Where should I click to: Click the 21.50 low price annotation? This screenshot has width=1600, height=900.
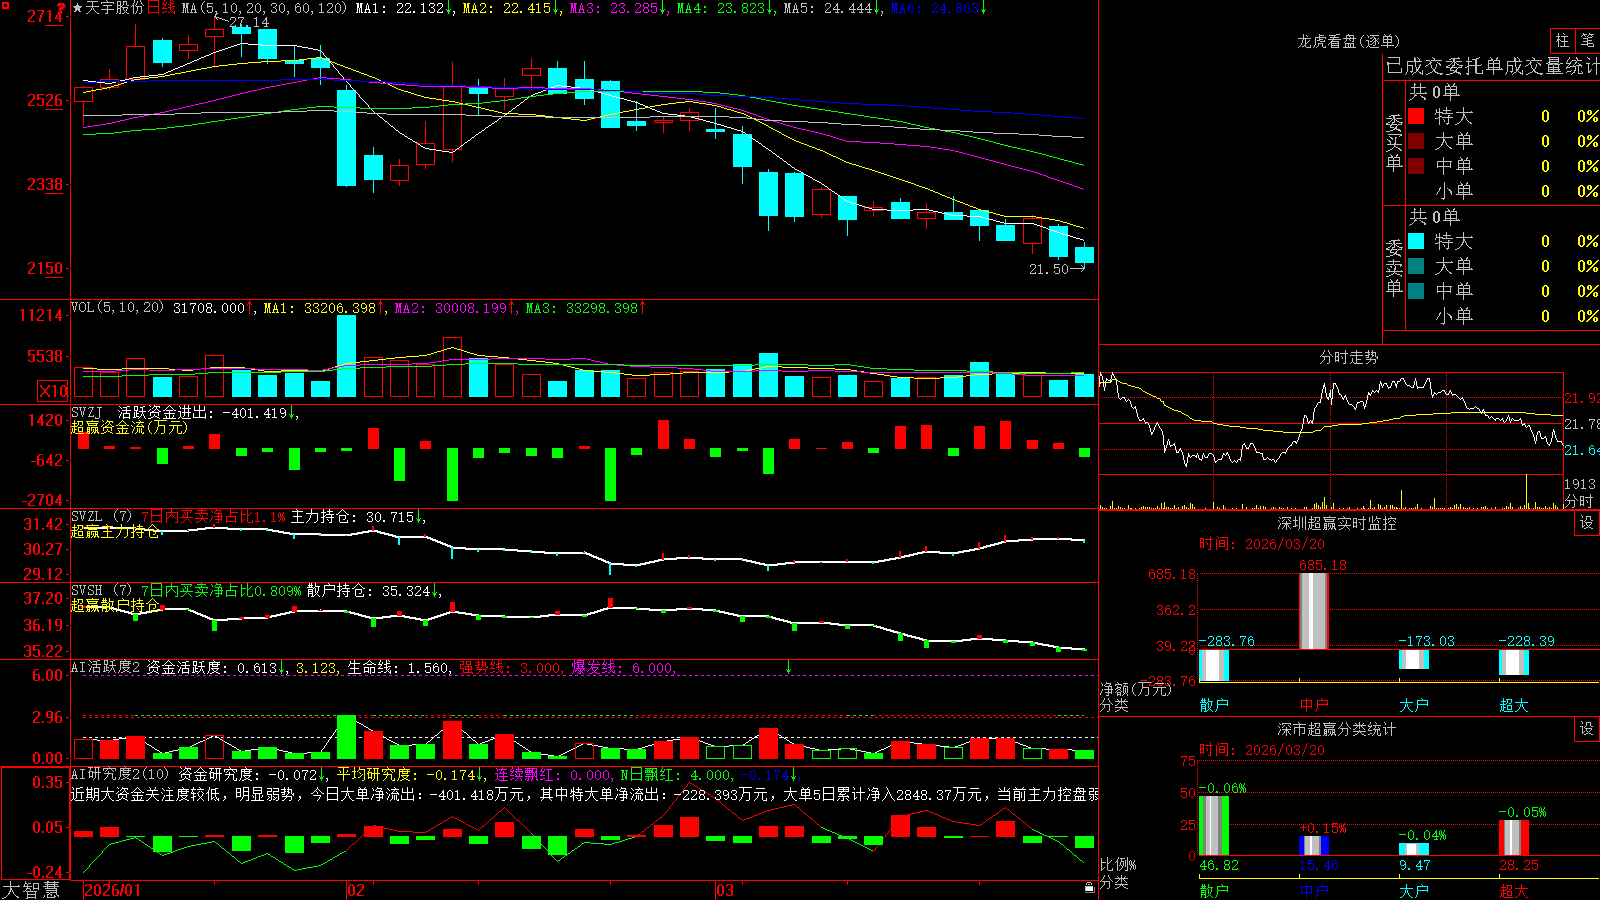[x=1050, y=269]
